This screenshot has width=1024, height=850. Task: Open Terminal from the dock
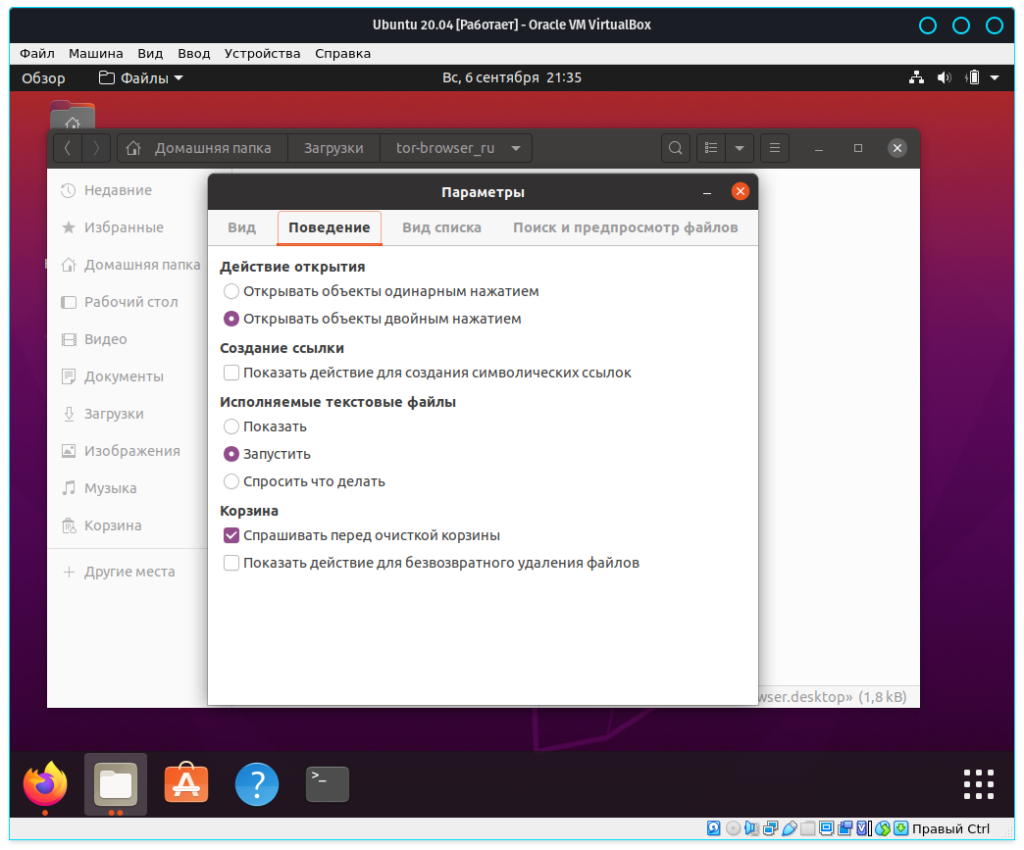pyautogui.click(x=327, y=784)
